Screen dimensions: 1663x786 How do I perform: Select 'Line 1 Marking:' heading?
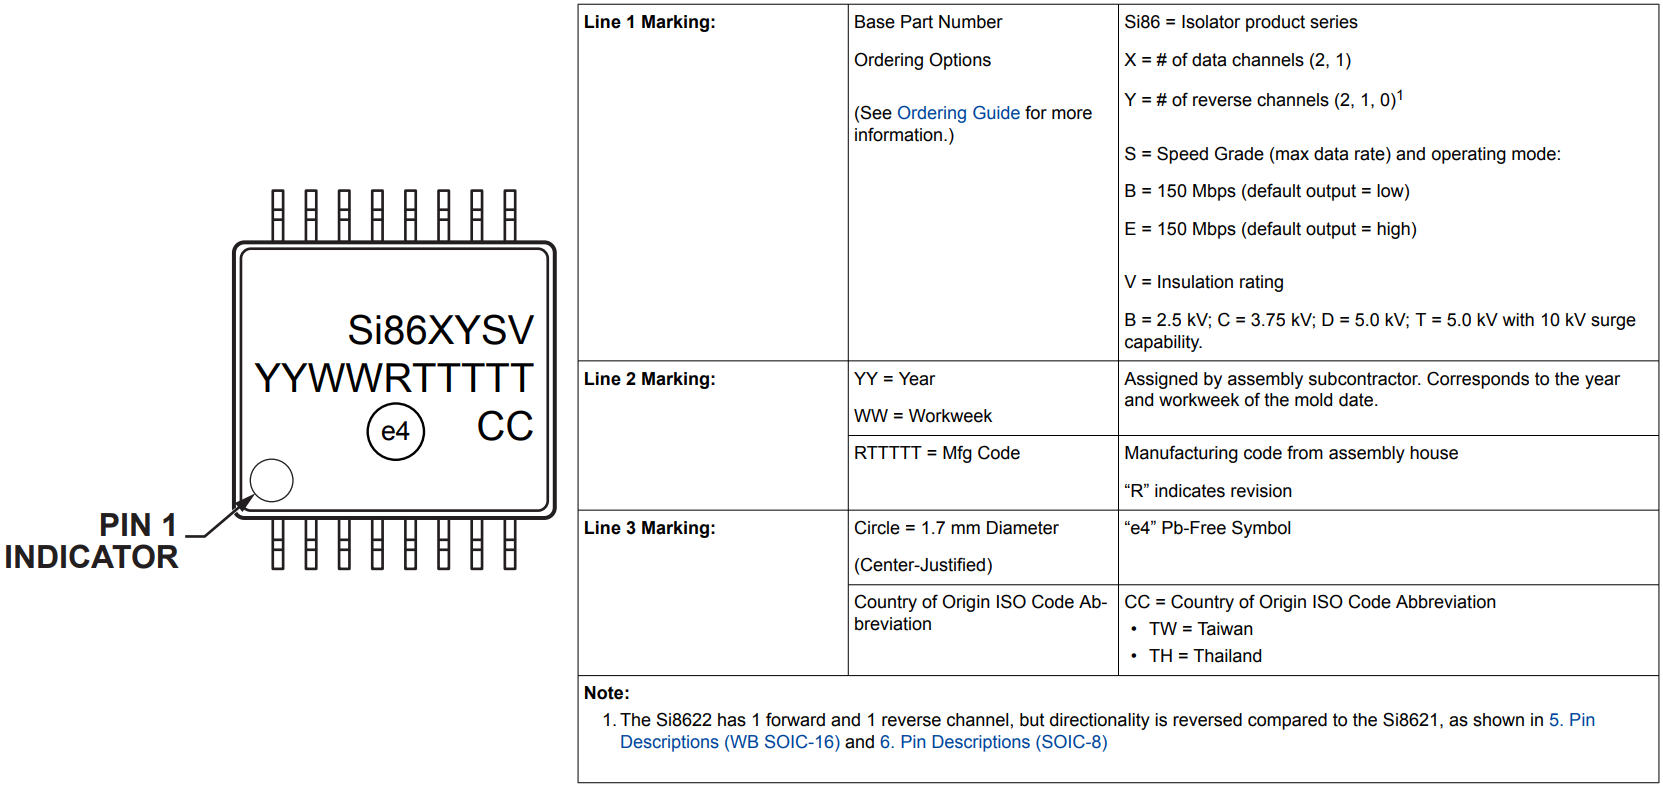[x=650, y=22]
